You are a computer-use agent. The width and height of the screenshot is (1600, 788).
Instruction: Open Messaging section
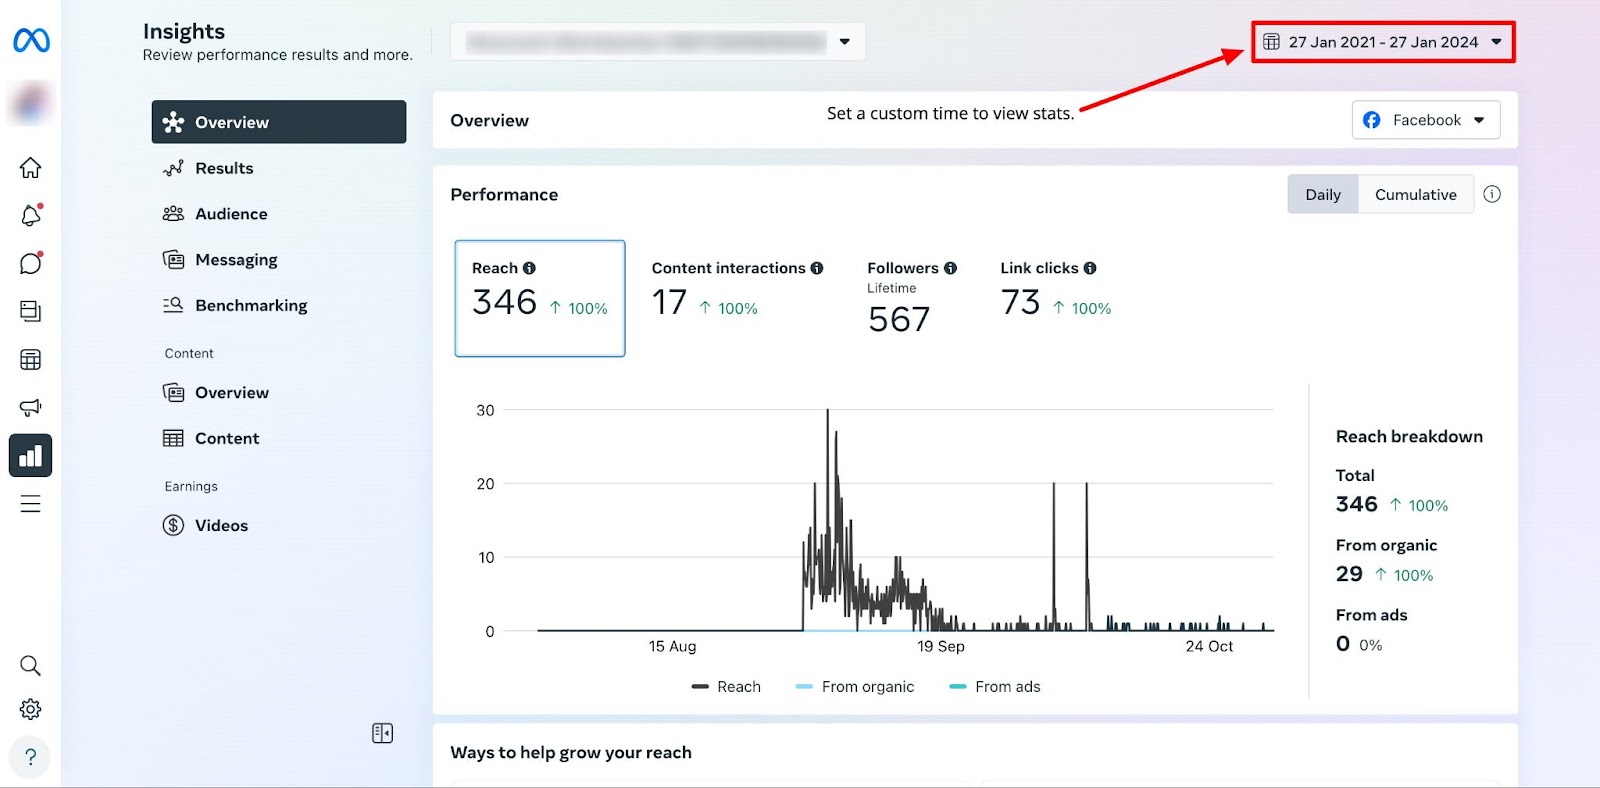click(x=279, y=260)
